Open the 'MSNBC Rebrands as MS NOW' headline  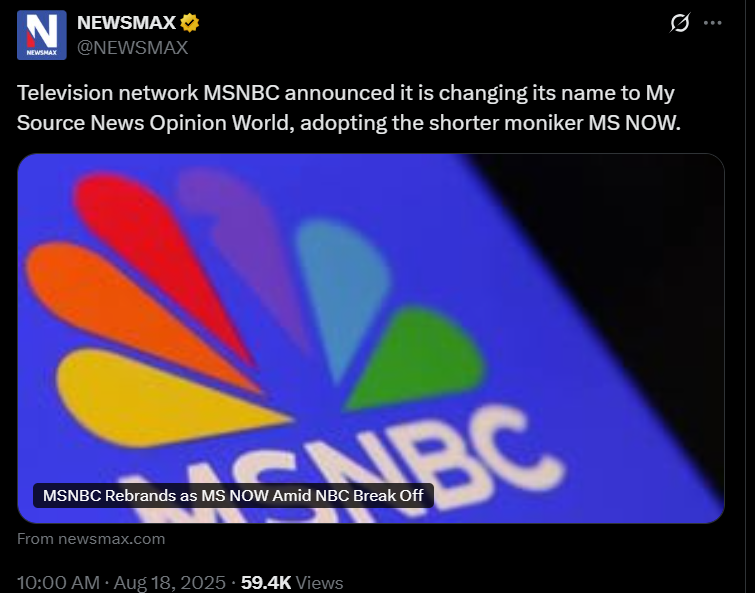[x=233, y=495]
